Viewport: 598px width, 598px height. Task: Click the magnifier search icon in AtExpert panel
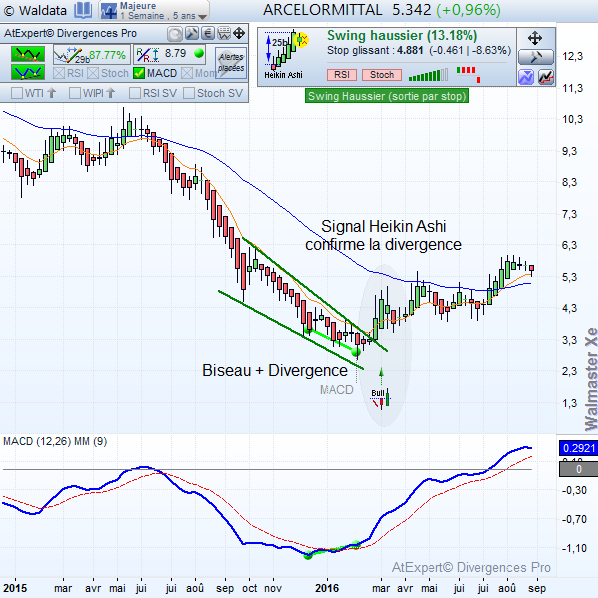tap(175, 34)
